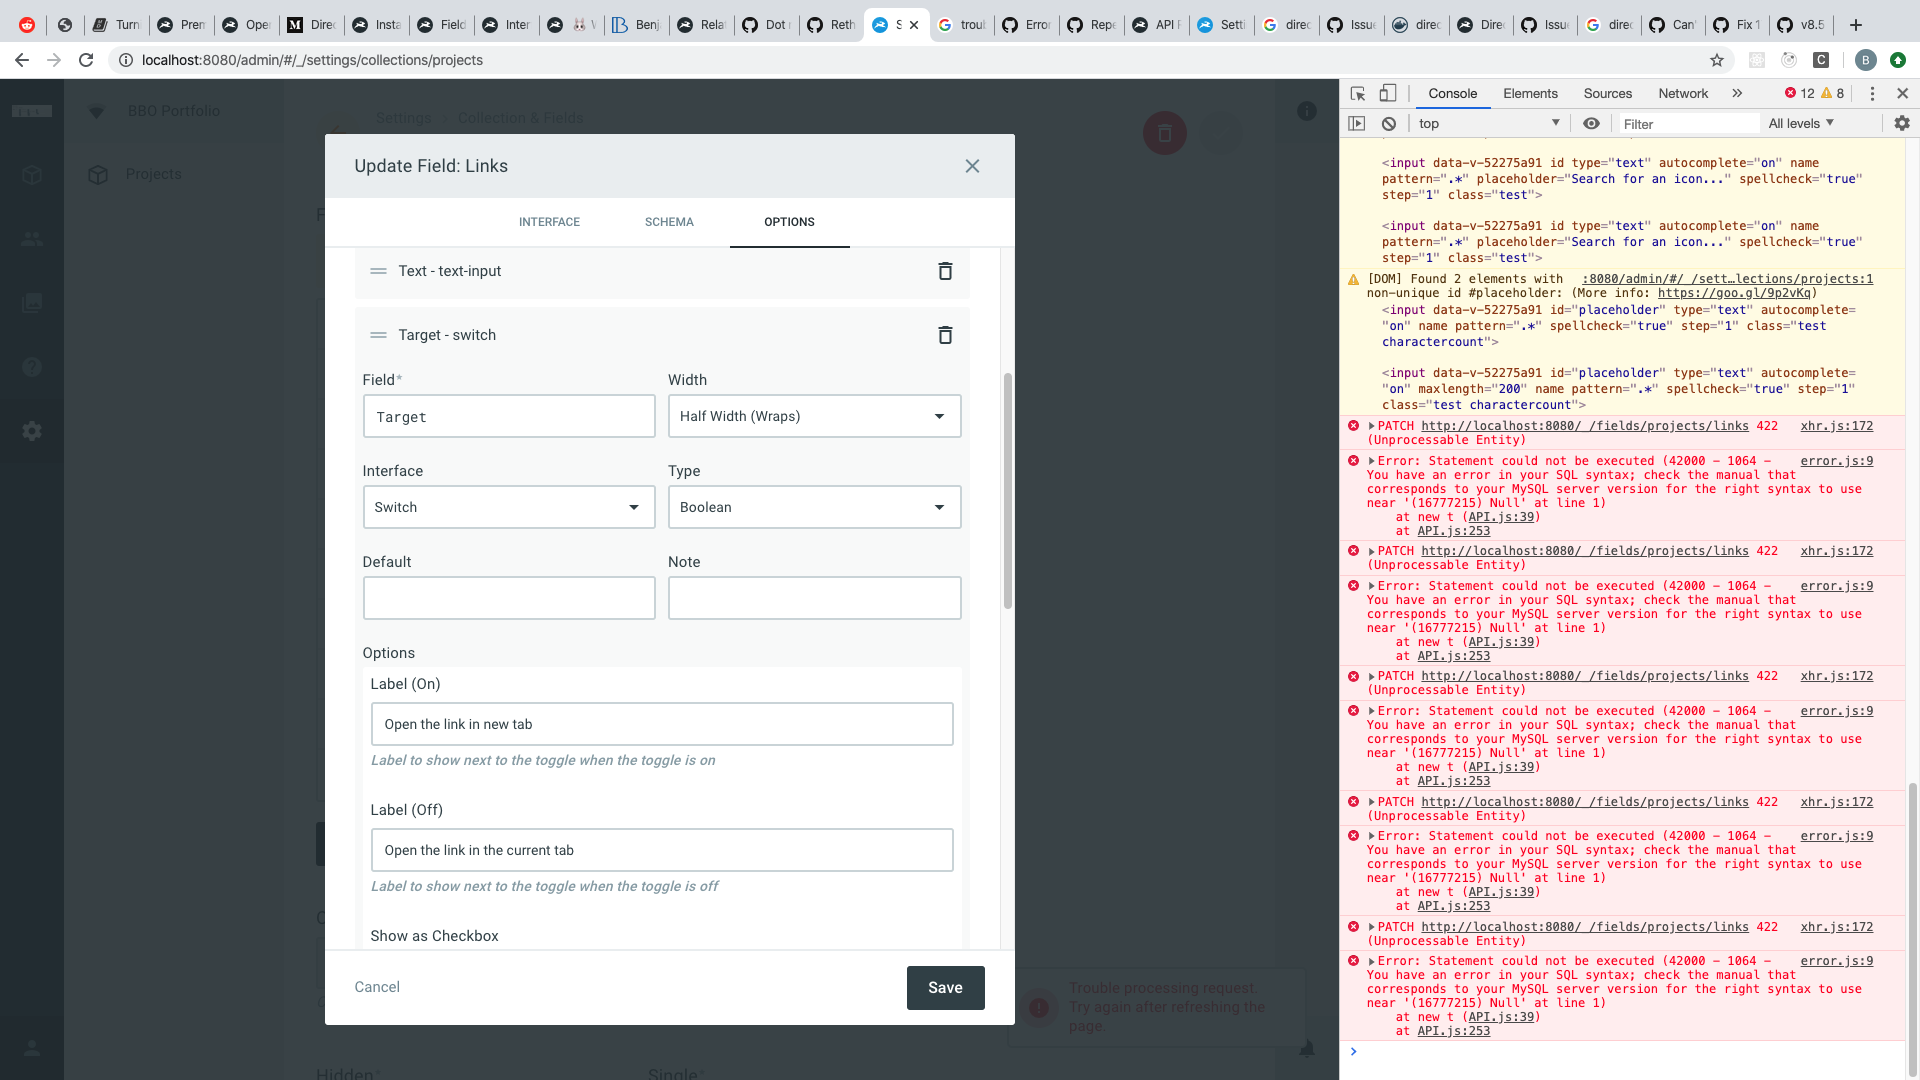
Task: Toggle the live expression eye icon
Action: pyautogui.click(x=1592, y=123)
